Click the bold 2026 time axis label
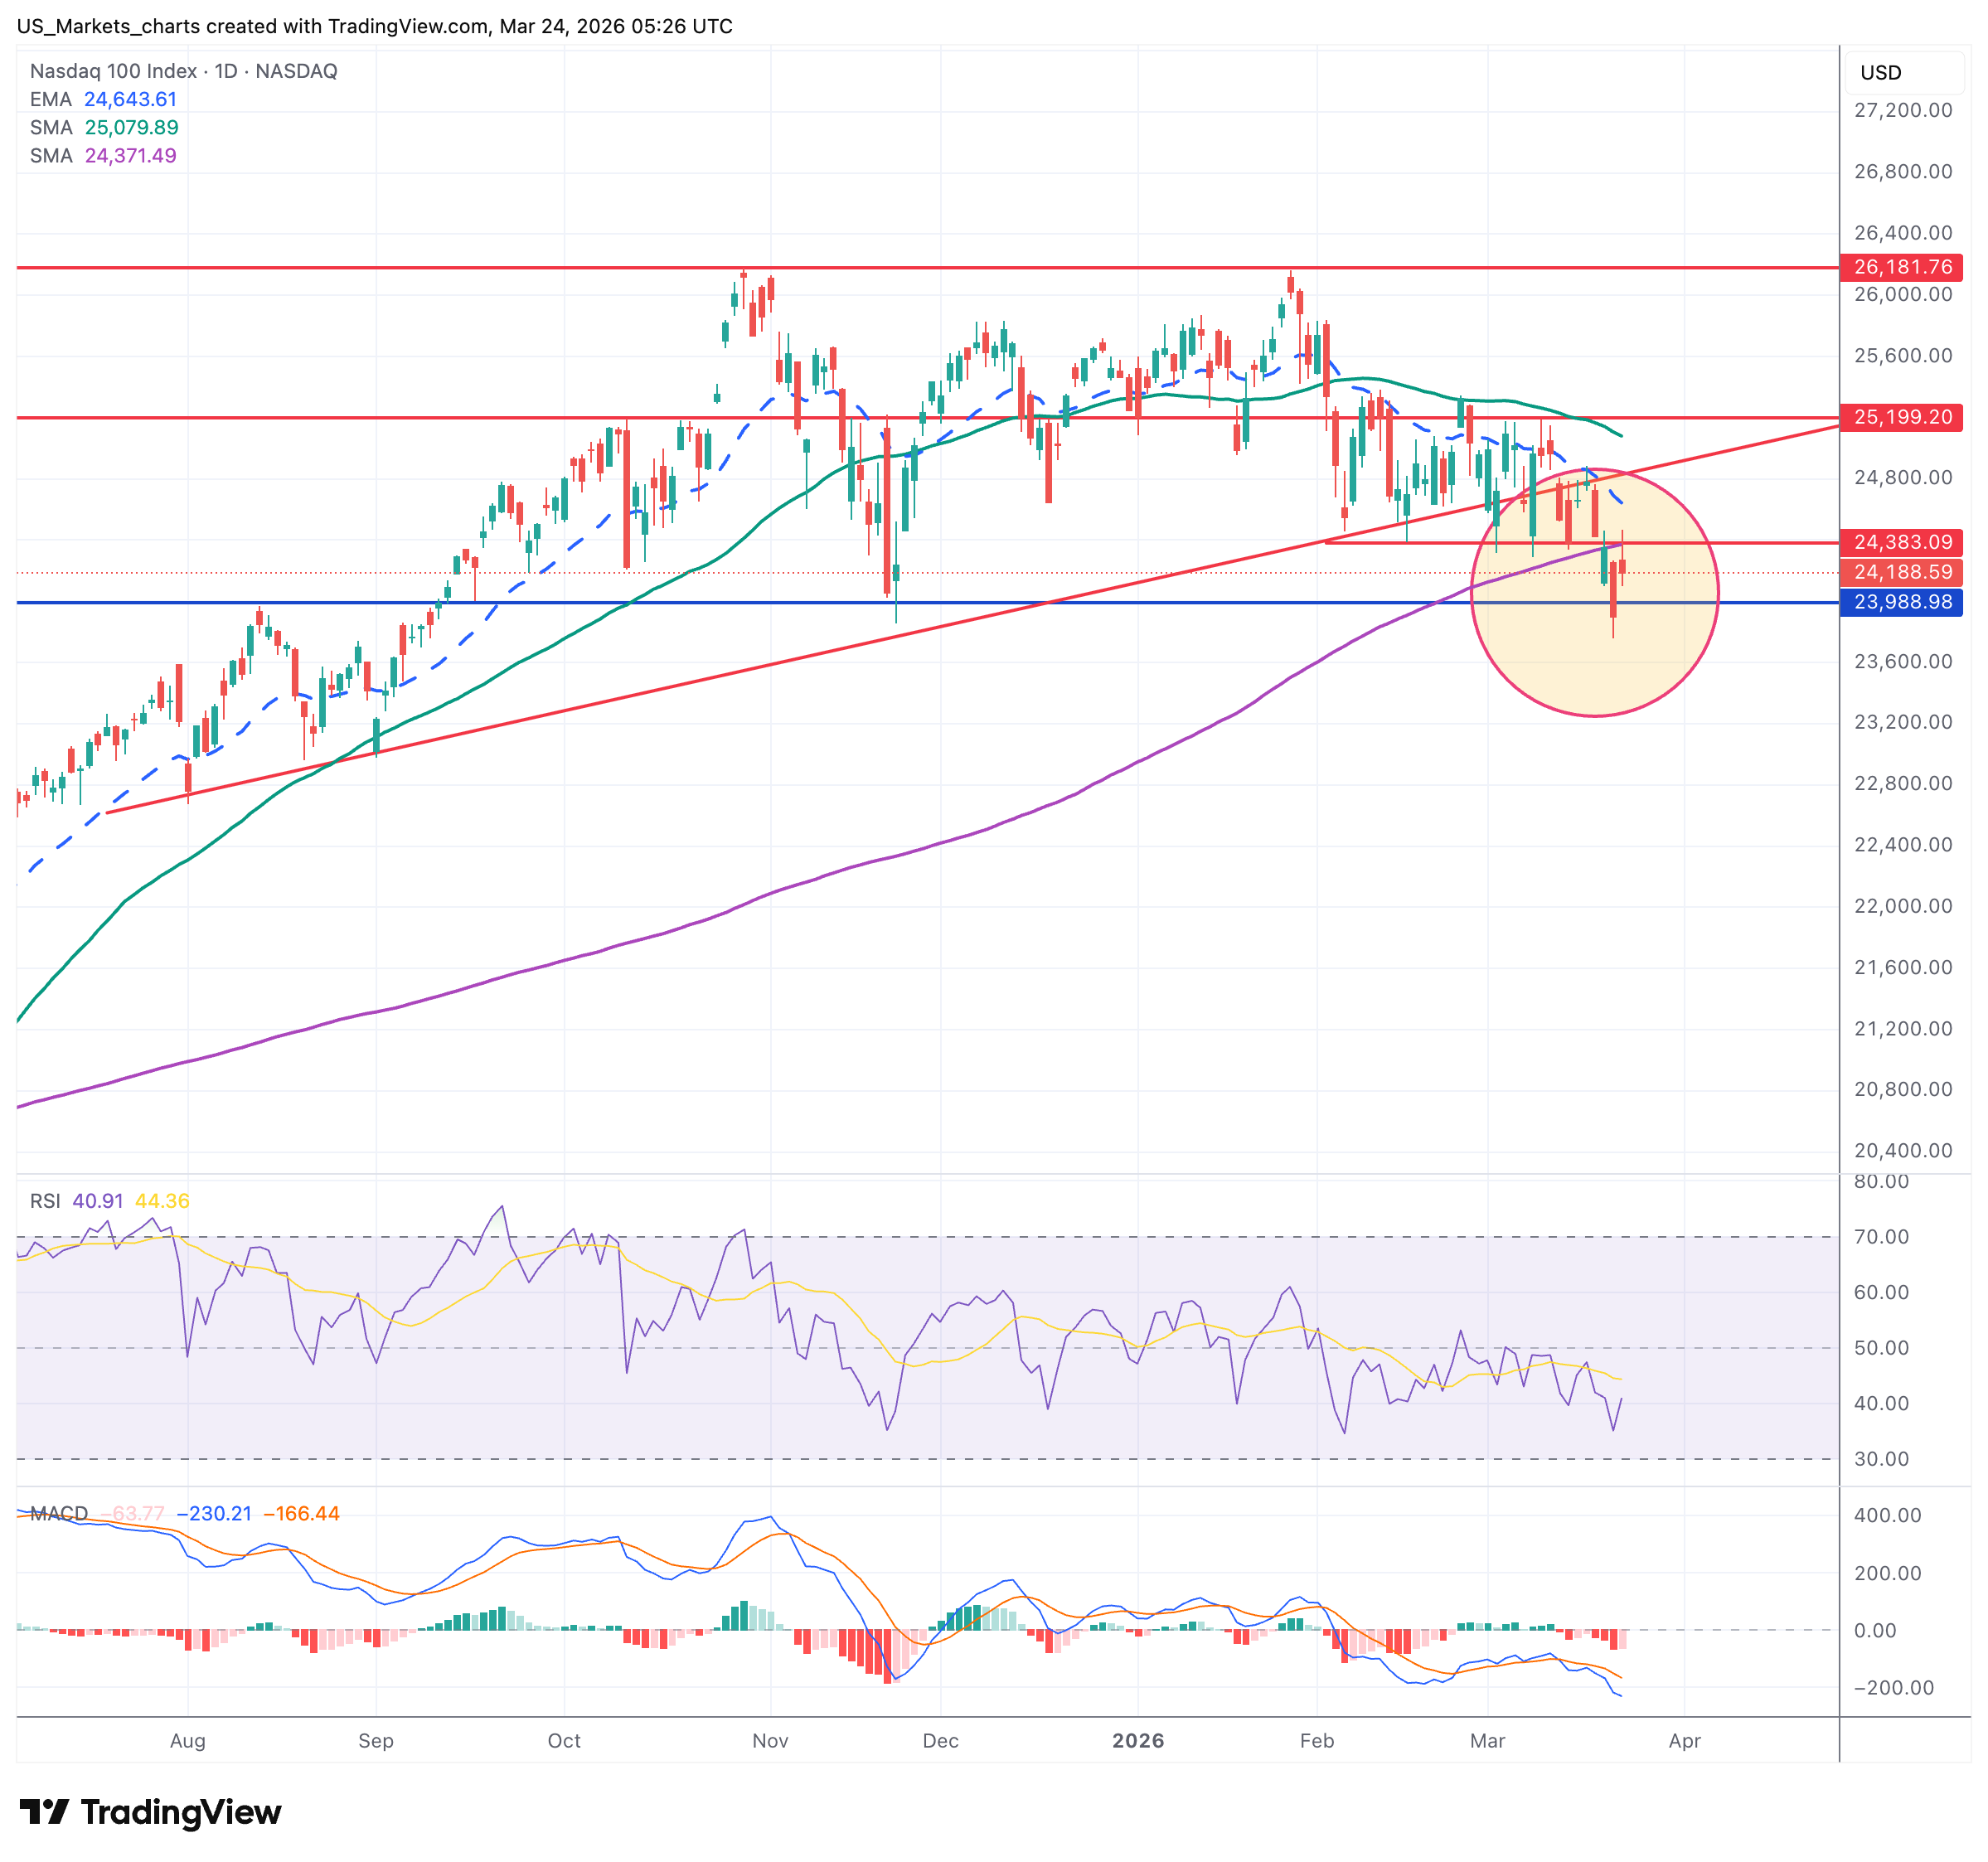Viewport: 1988px width, 1862px height. click(1138, 1740)
